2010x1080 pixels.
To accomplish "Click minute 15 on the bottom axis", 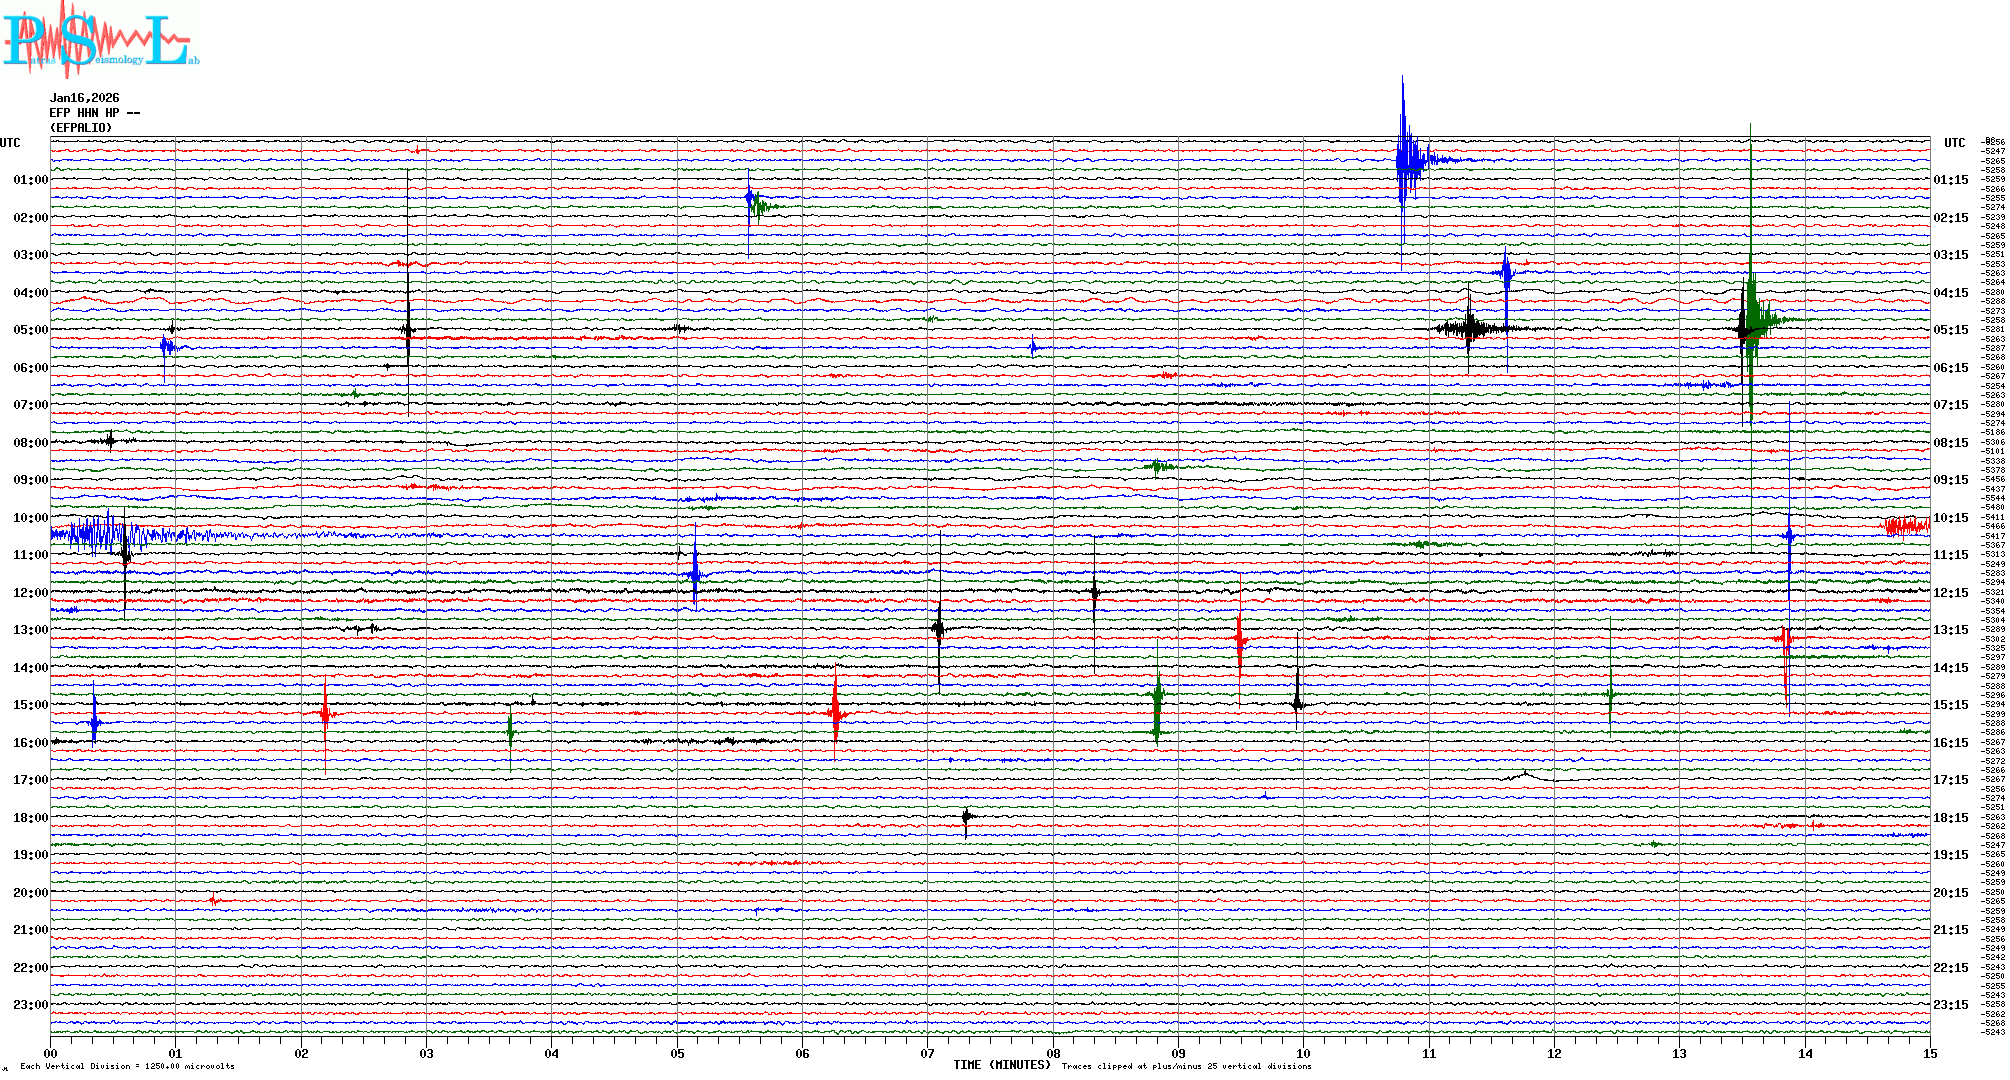I will 1929,1053.
